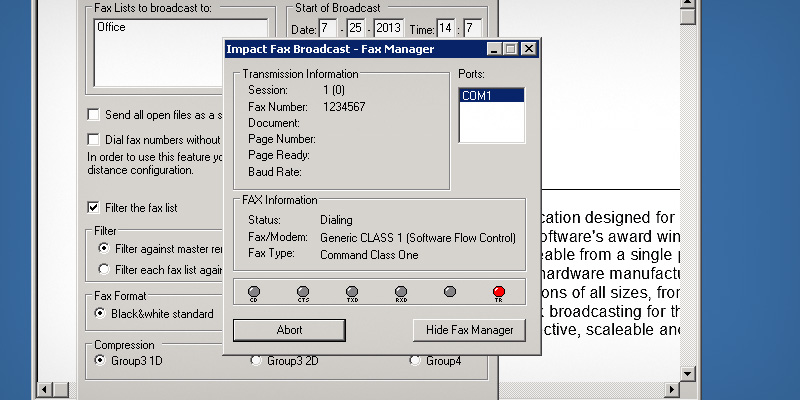
Task: Select COM1 in the Ports list
Action: 490,96
